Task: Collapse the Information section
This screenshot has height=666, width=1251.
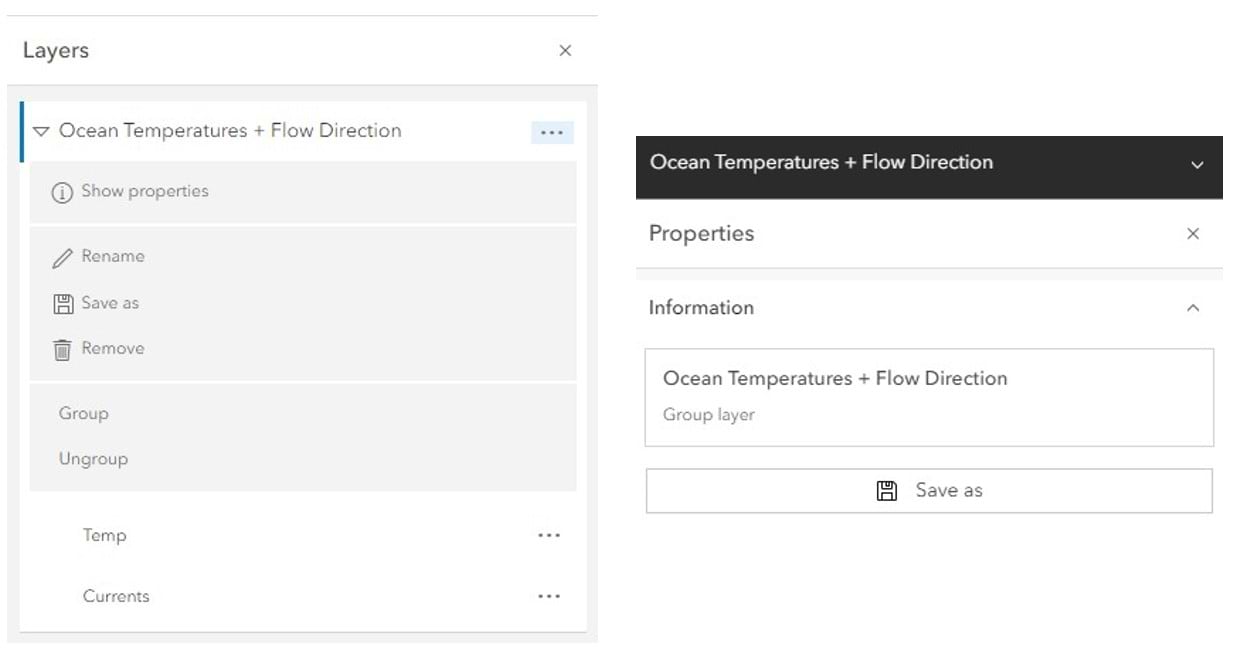Action: pos(1192,308)
